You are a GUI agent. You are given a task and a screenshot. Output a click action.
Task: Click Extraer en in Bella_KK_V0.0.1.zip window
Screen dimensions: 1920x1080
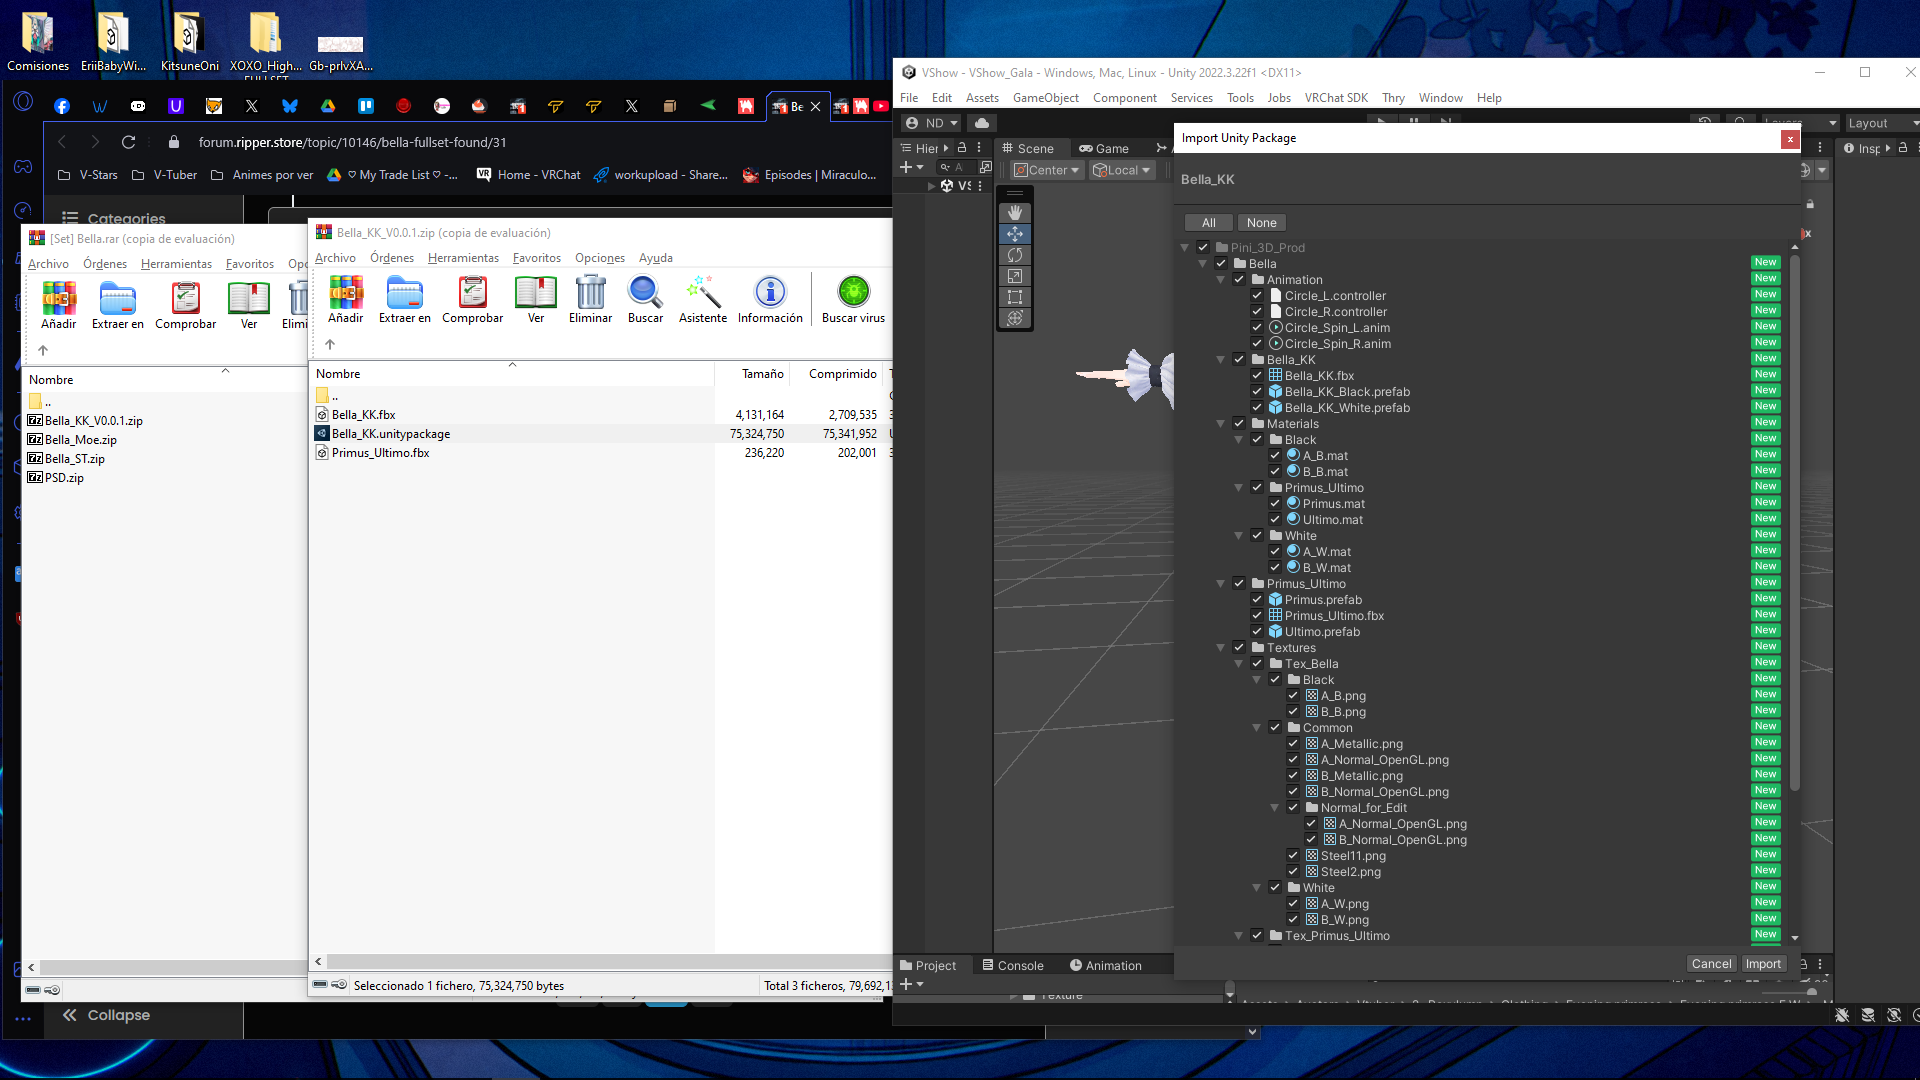click(x=405, y=300)
